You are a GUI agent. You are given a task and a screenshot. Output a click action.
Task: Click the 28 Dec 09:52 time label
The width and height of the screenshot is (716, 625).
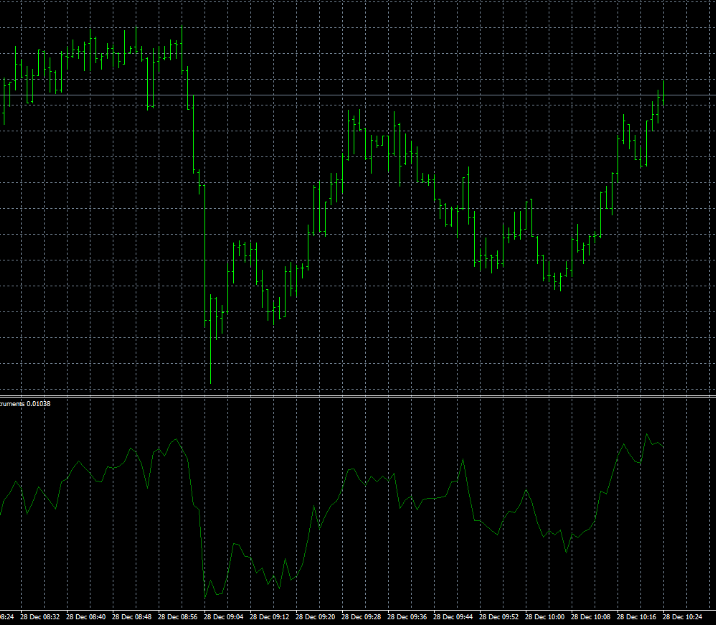coord(498,616)
